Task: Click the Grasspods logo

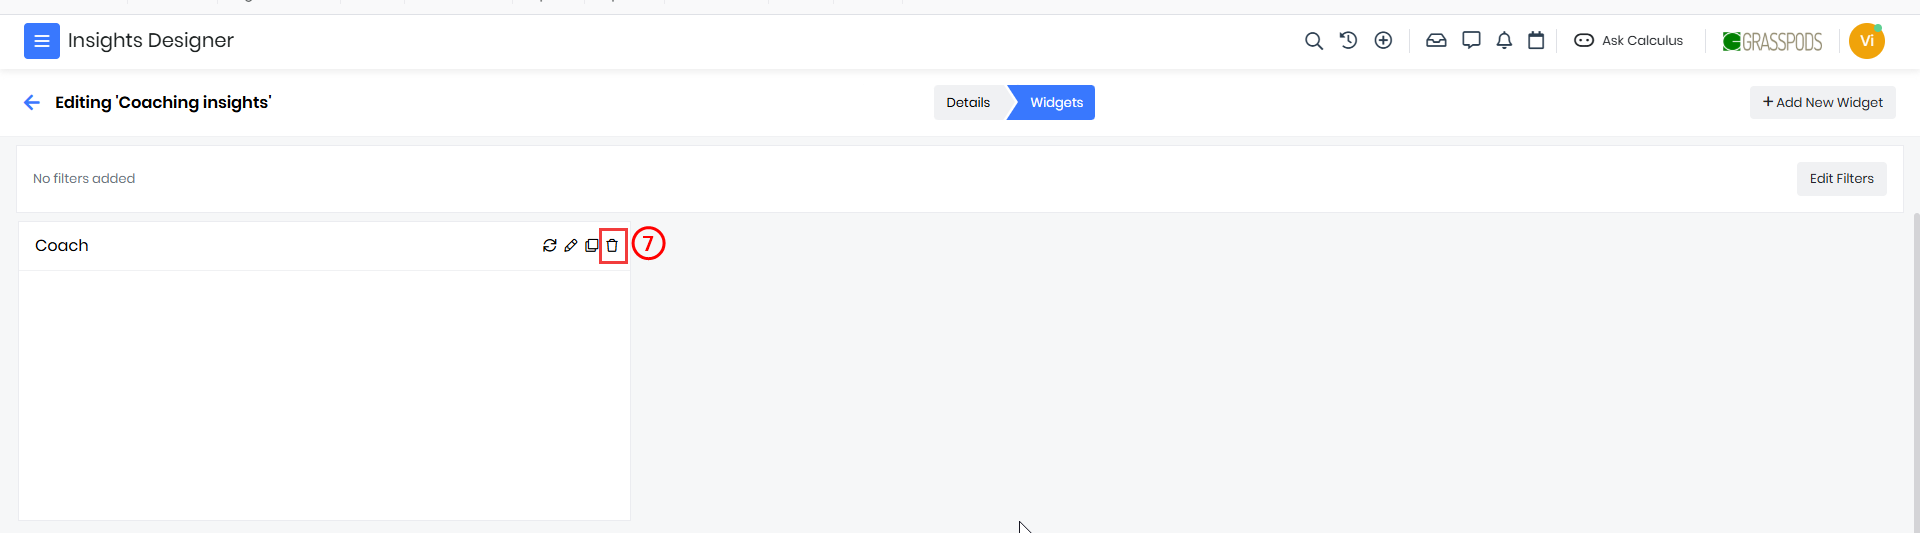Action: [1772, 41]
